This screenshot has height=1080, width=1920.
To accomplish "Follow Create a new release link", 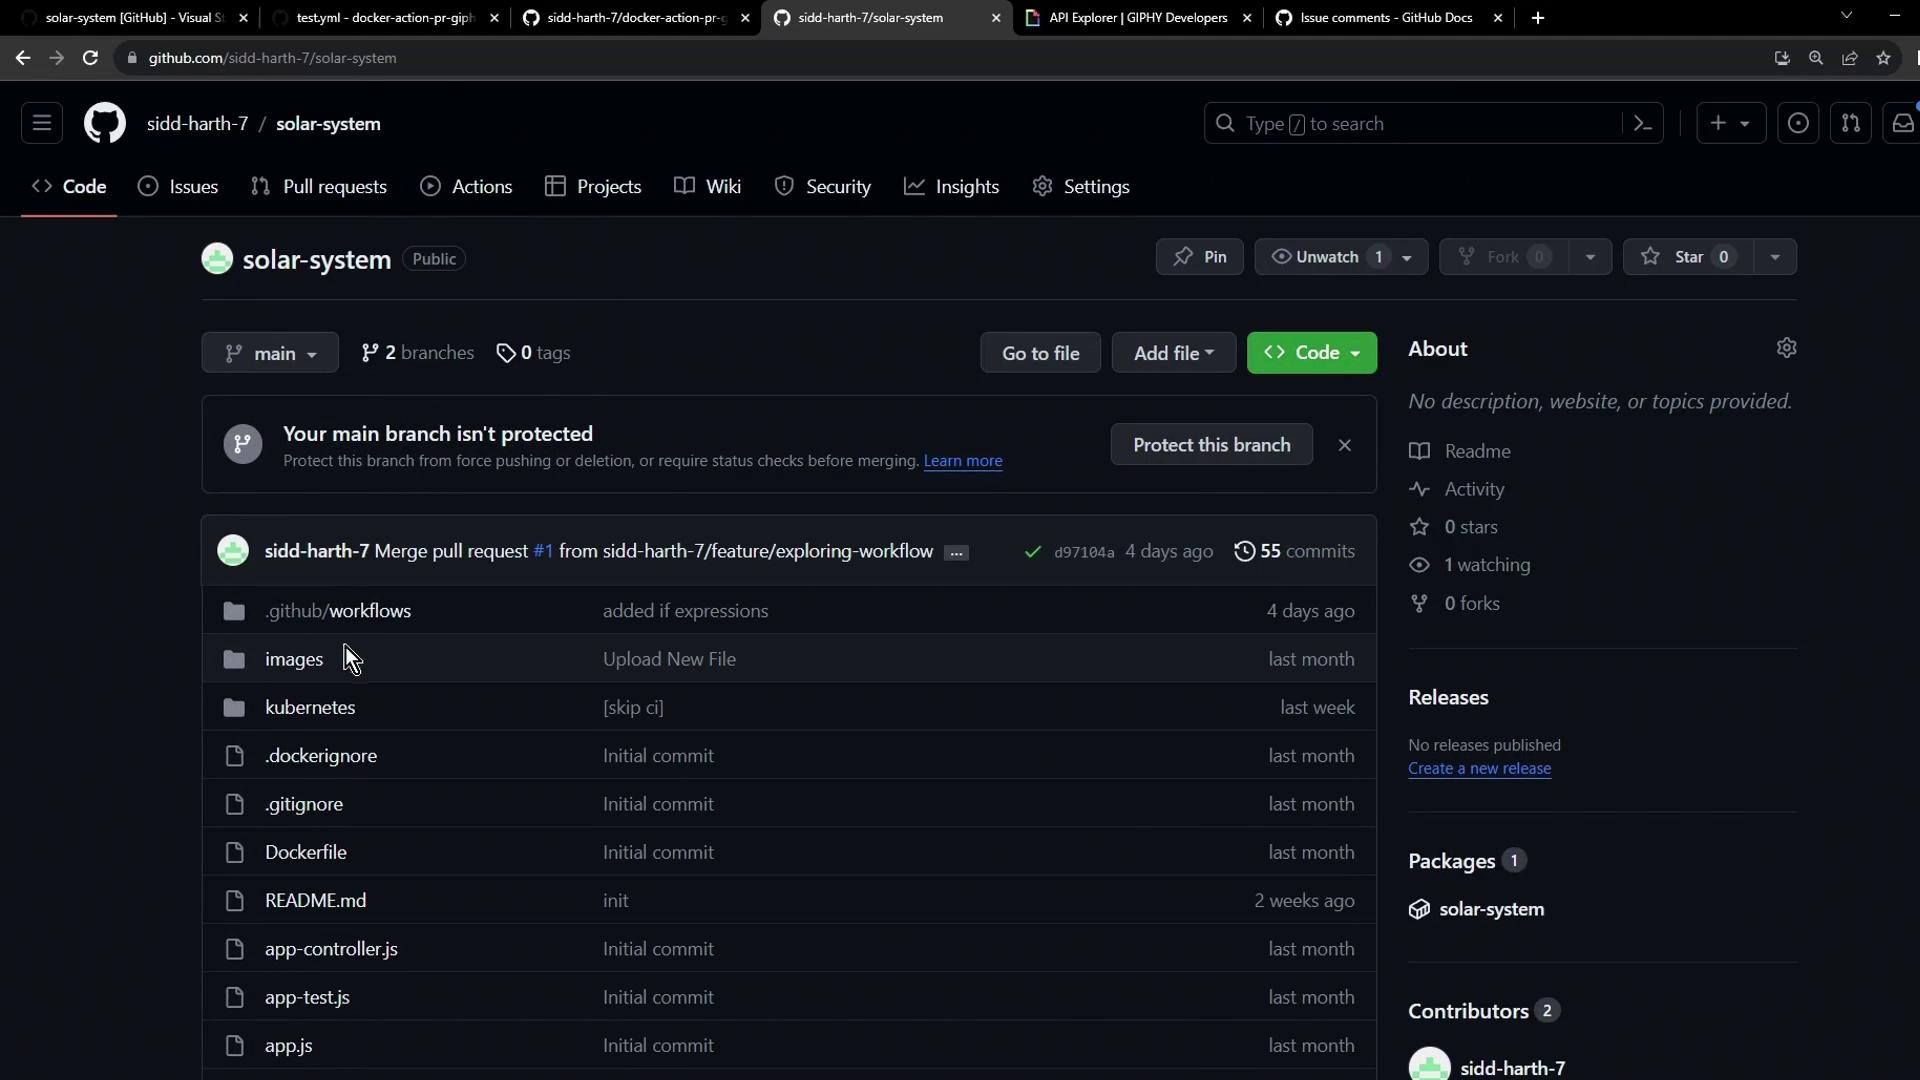I will [1479, 769].
